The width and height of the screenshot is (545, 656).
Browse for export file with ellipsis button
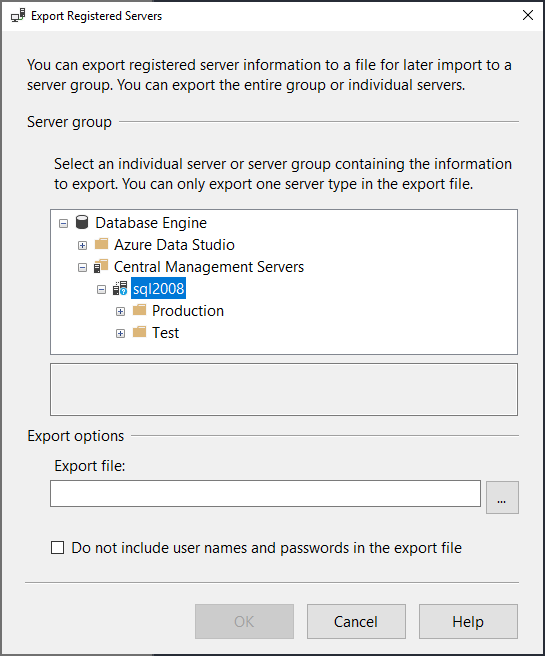coord(502,497)
